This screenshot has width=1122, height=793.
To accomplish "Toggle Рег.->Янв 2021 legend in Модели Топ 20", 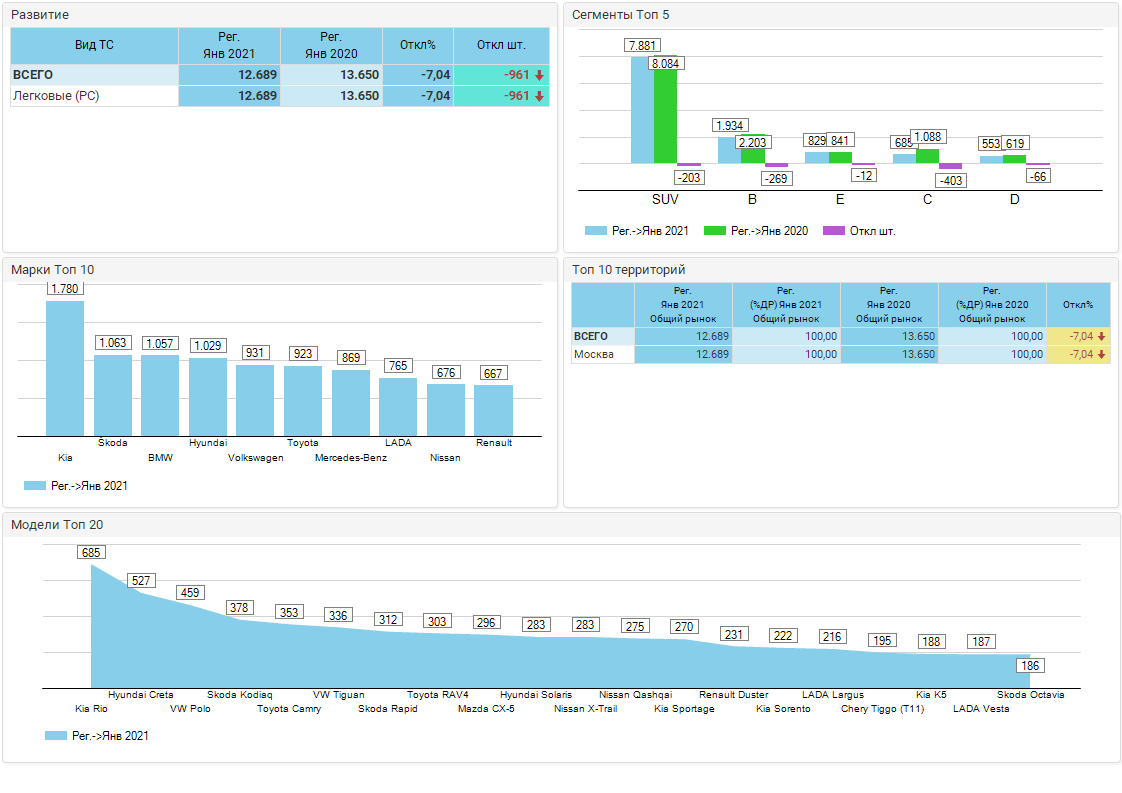I will [x=96, y=735].
